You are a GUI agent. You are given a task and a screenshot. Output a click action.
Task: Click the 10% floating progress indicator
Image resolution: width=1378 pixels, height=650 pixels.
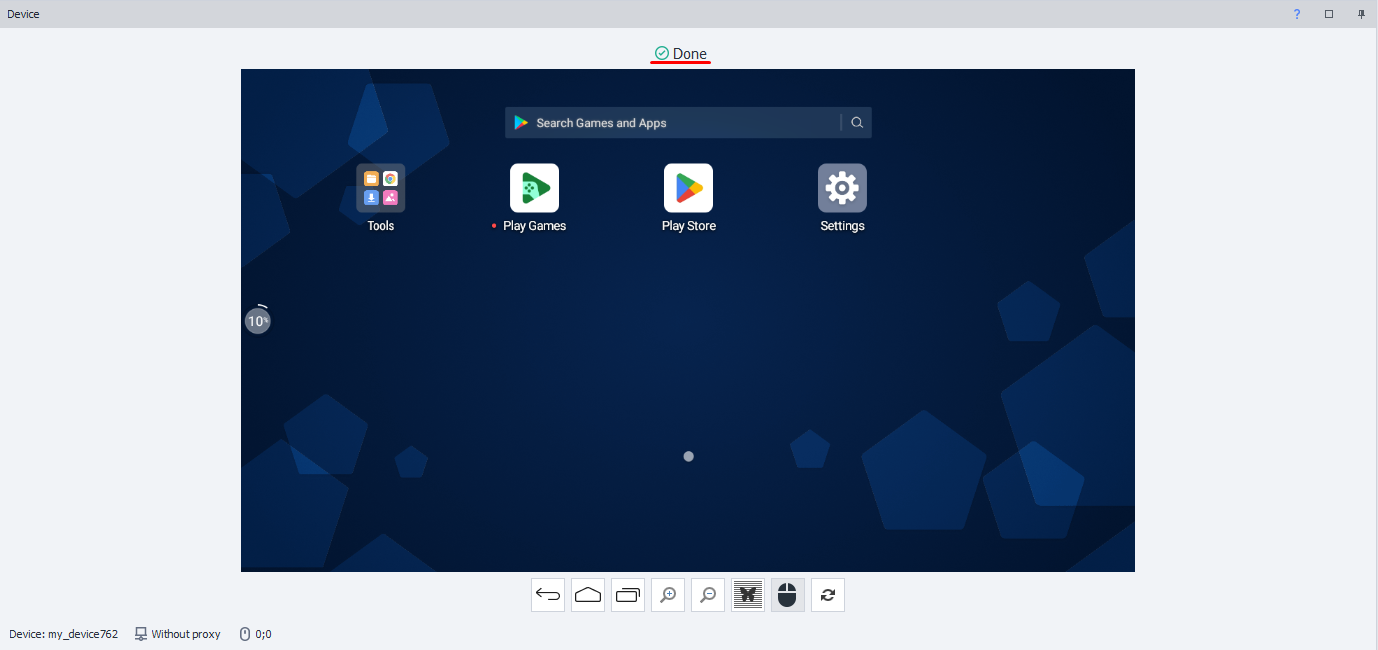click(258, 321)
